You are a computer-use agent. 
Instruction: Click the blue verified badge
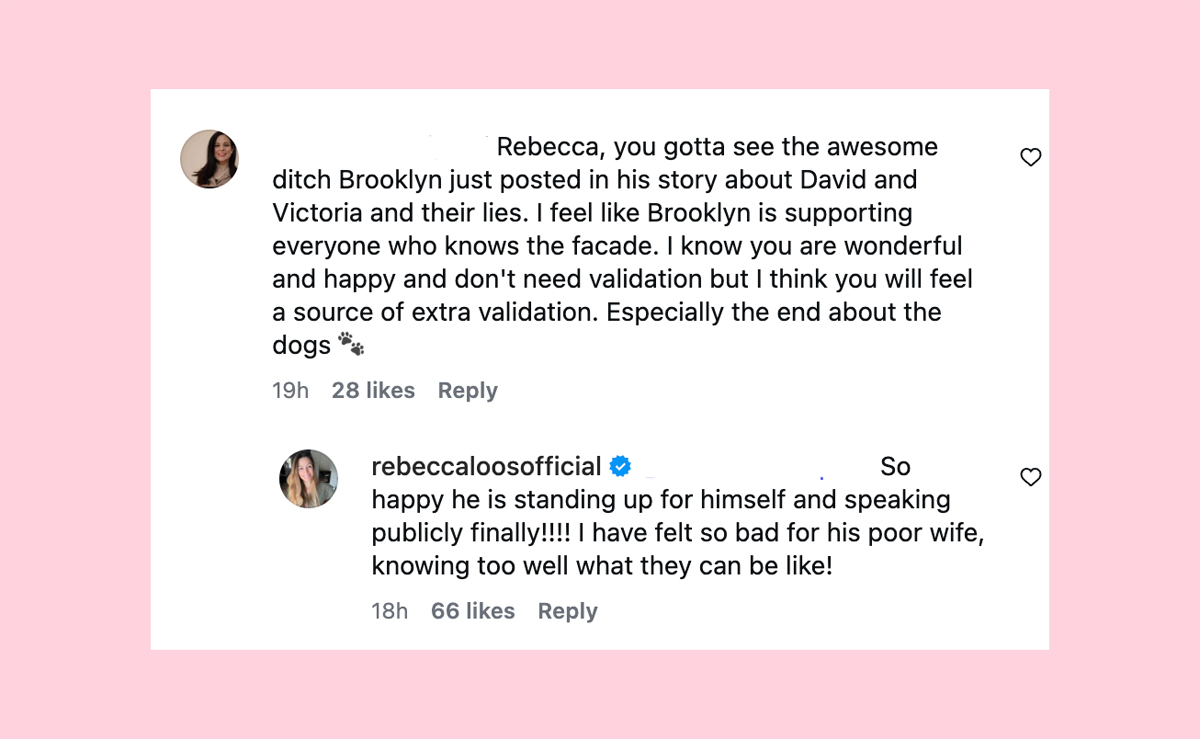click(x=620, y=466)
